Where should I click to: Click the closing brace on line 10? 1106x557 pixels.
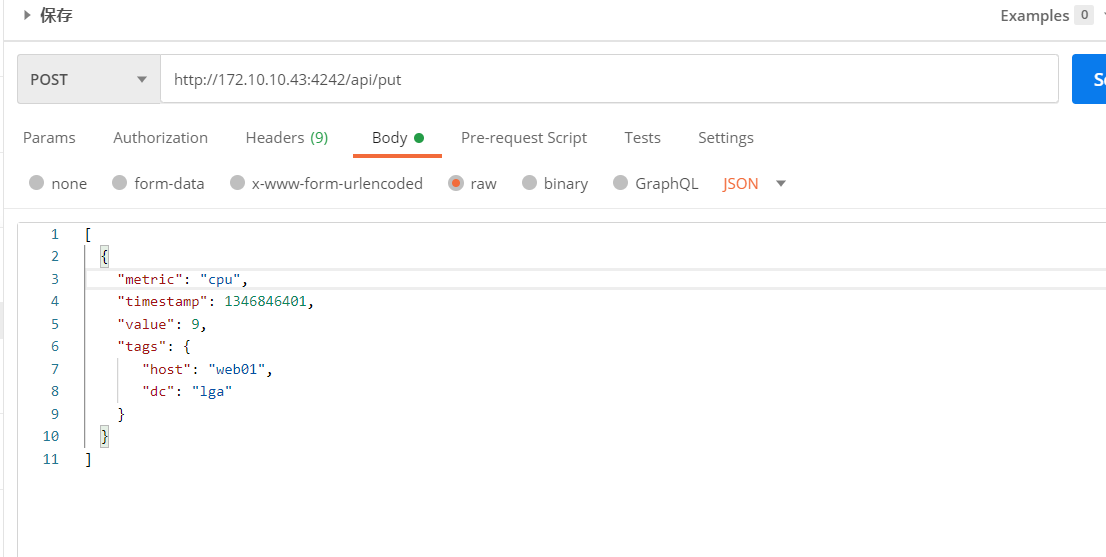pyautogui.click(x=105, y=436)
